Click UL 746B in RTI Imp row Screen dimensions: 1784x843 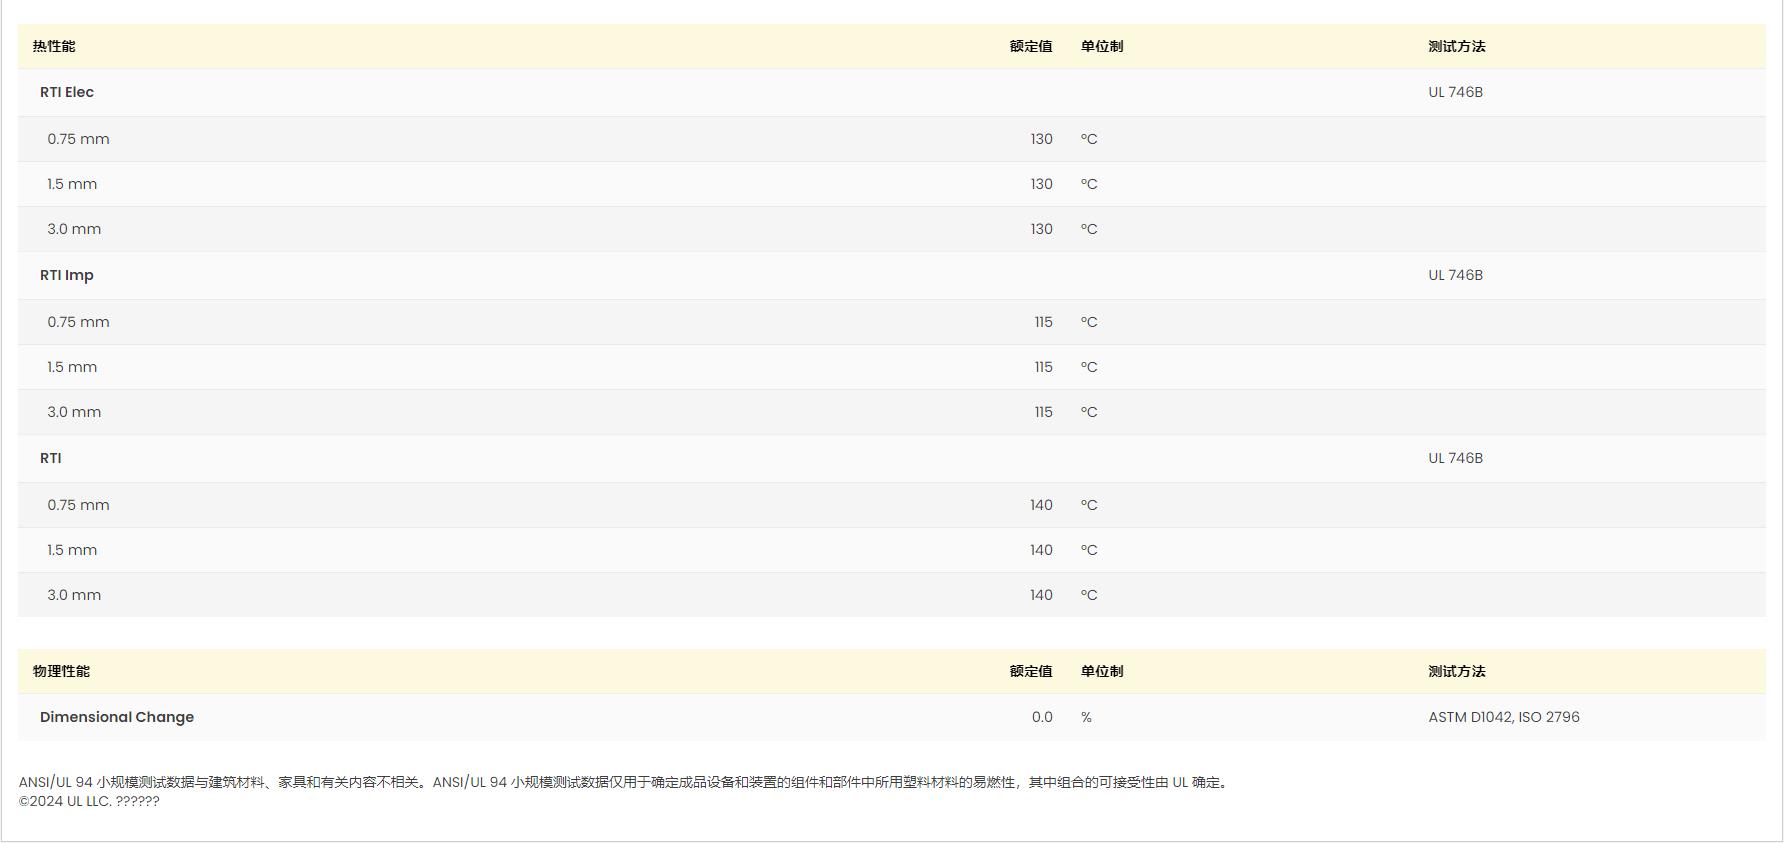pos(1455,275)
